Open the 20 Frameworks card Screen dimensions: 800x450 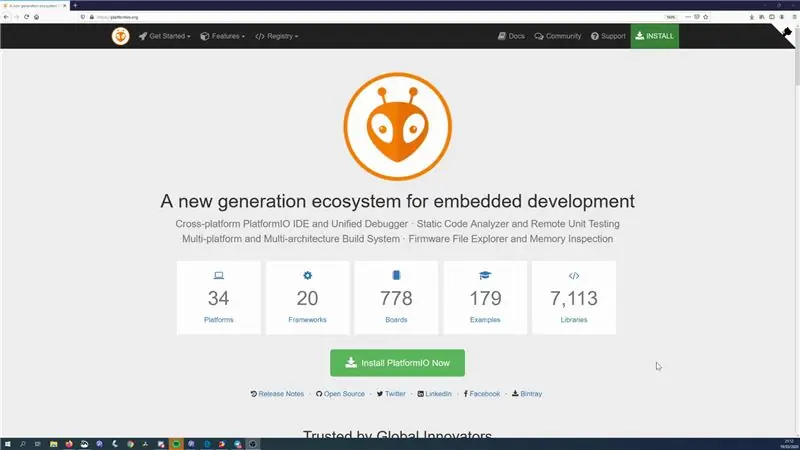tap(307, 298)
